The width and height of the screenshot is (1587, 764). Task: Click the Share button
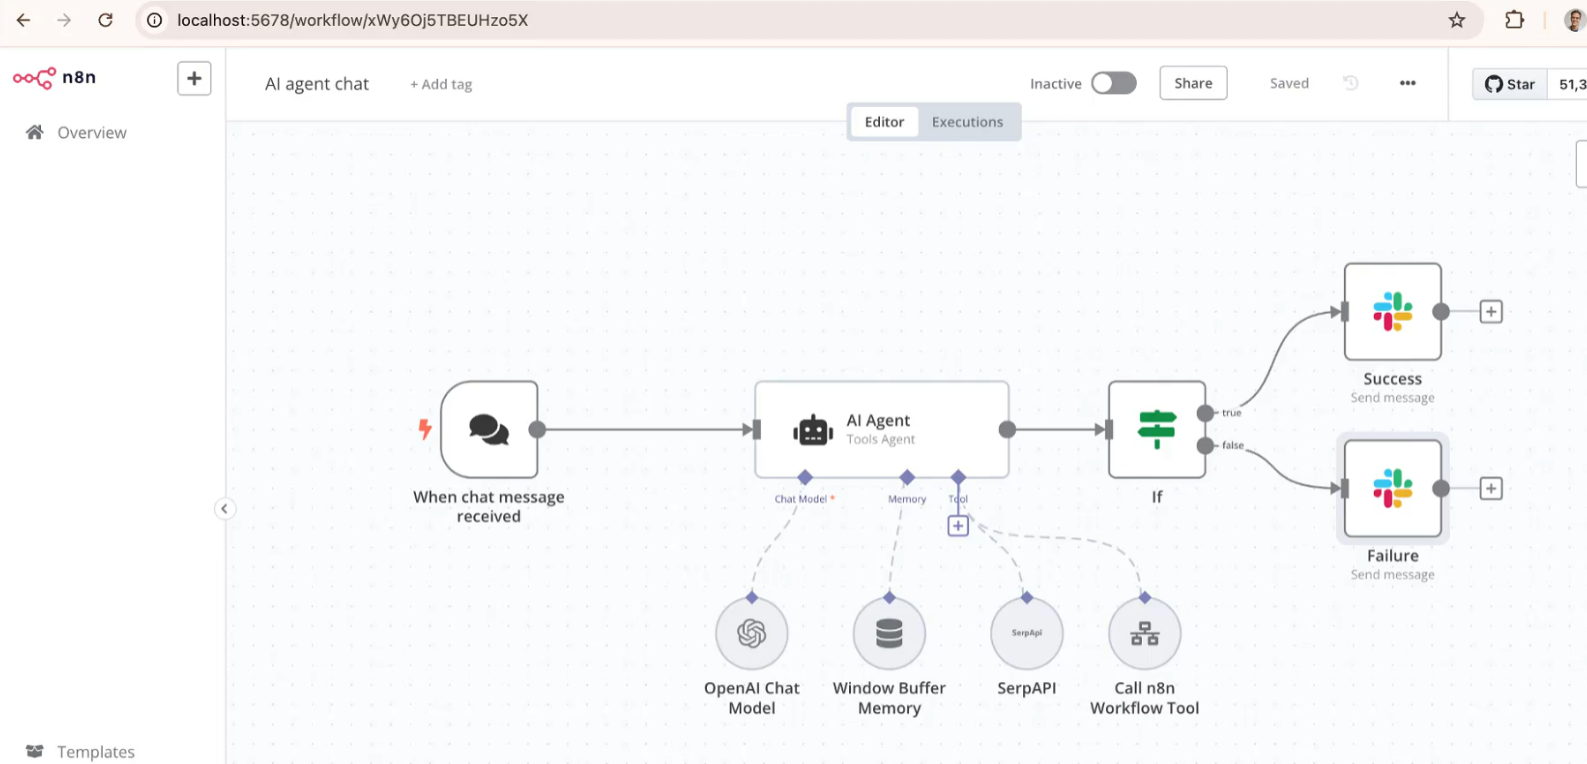[1193, 83]
